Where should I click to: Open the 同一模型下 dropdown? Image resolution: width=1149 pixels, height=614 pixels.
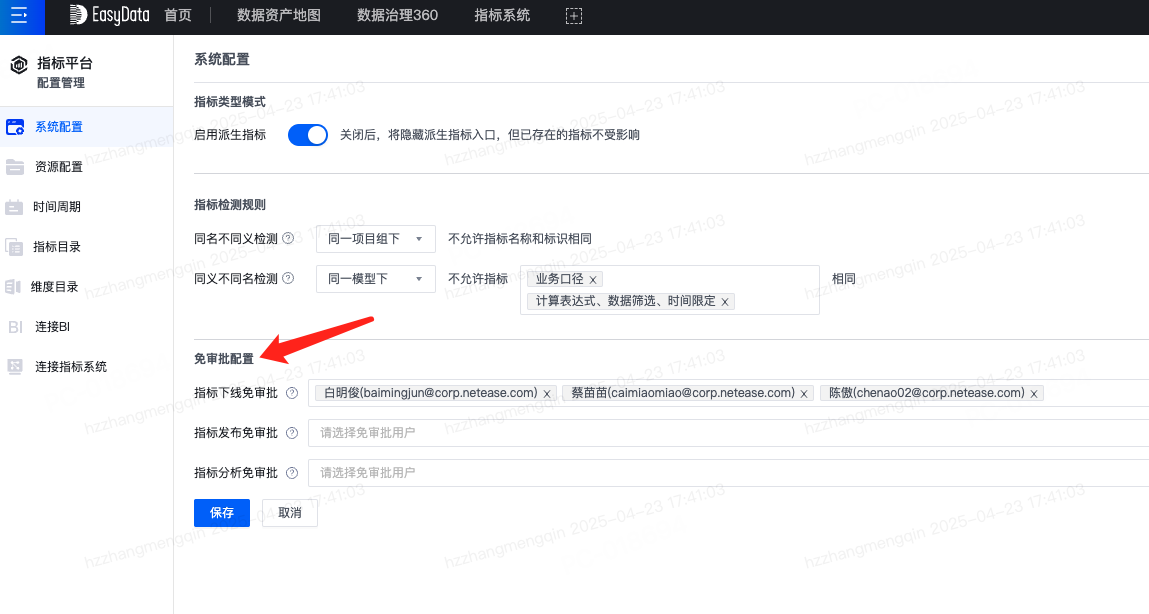(x=376, y=279)
